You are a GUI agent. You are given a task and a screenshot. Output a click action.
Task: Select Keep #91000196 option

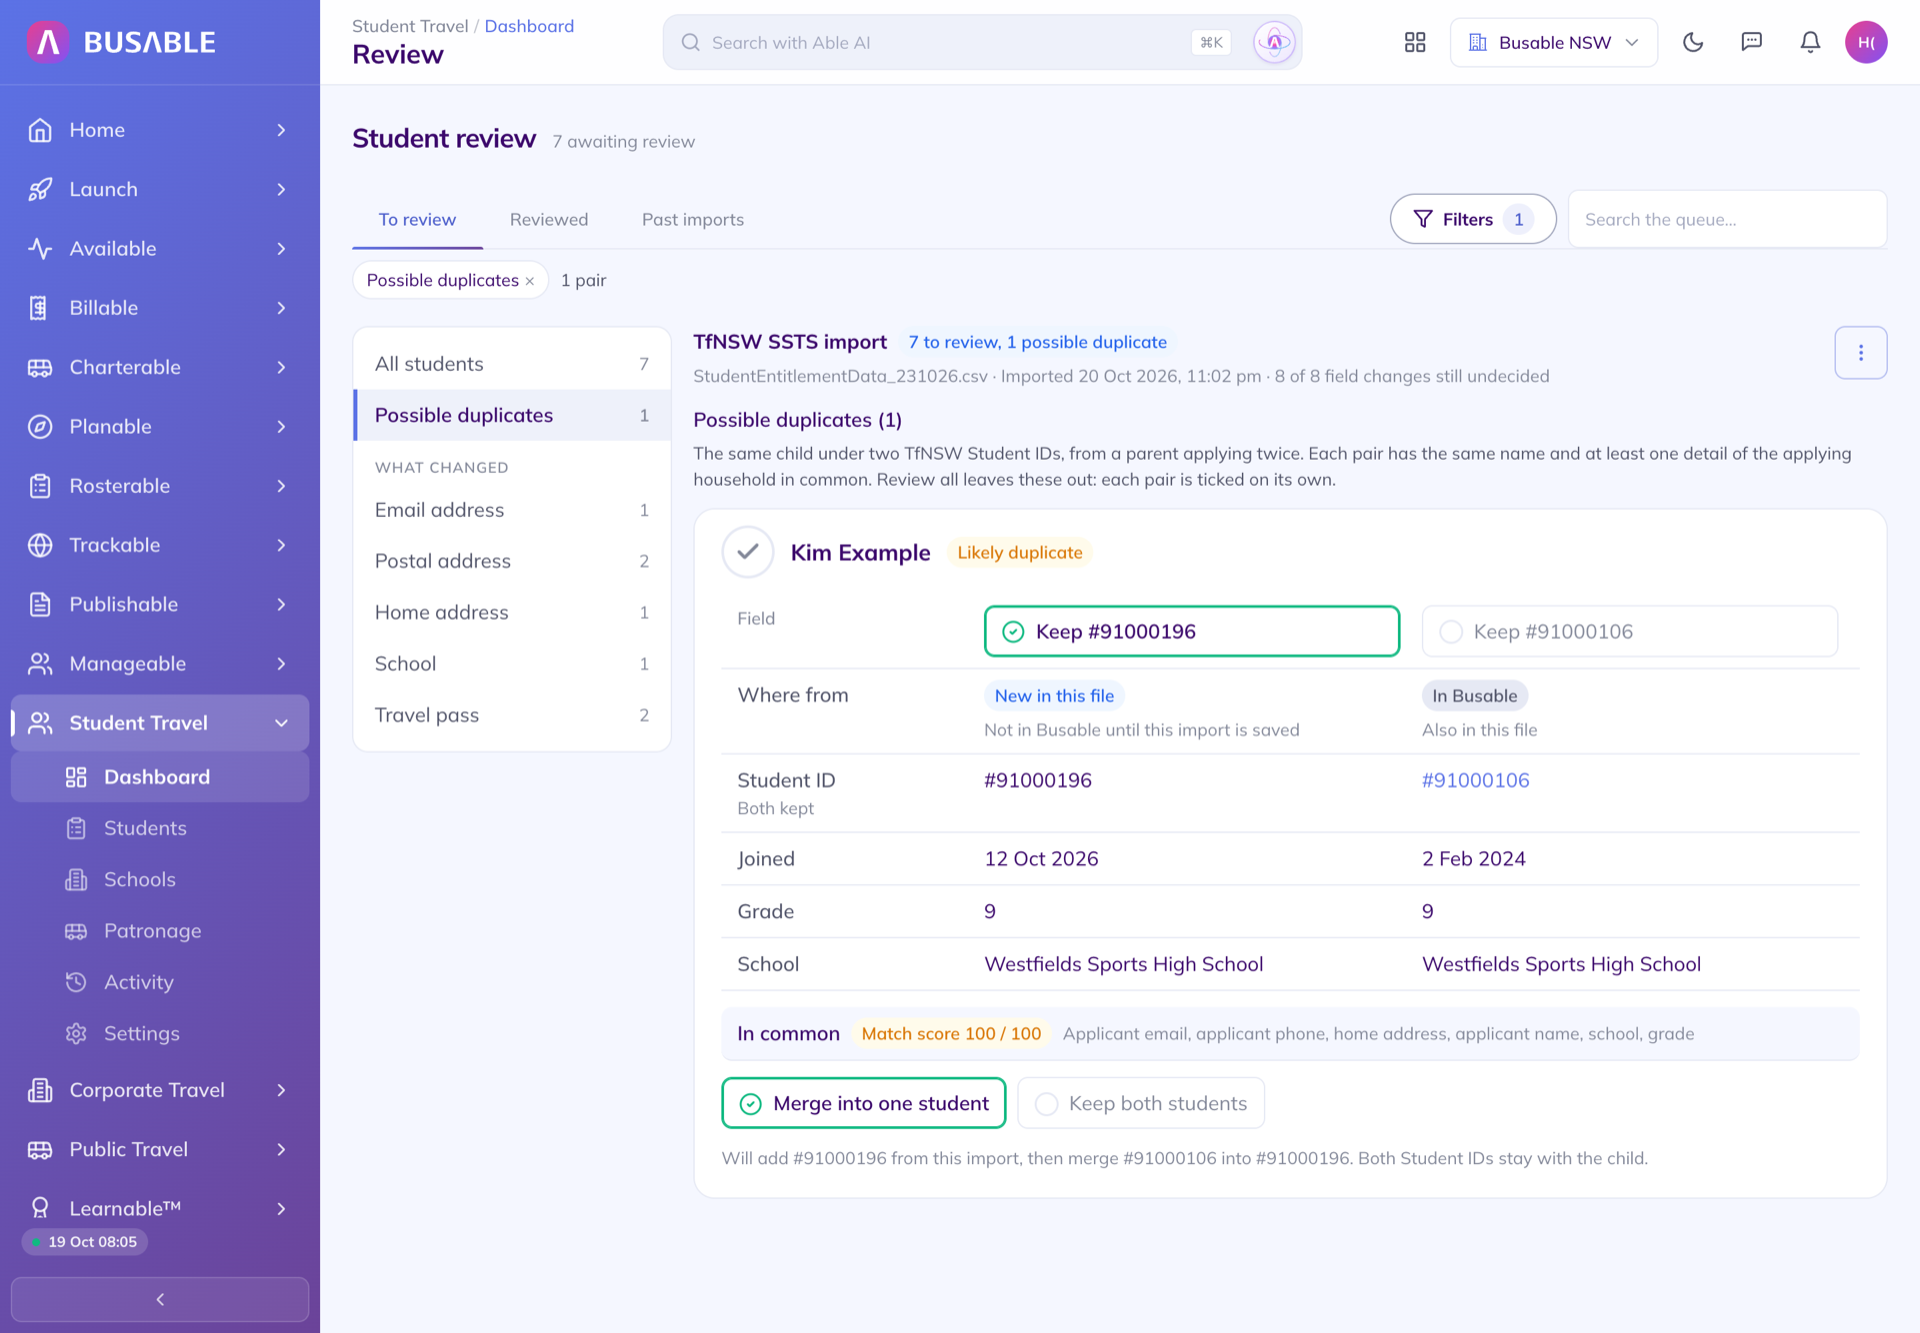coord(1191,631)
